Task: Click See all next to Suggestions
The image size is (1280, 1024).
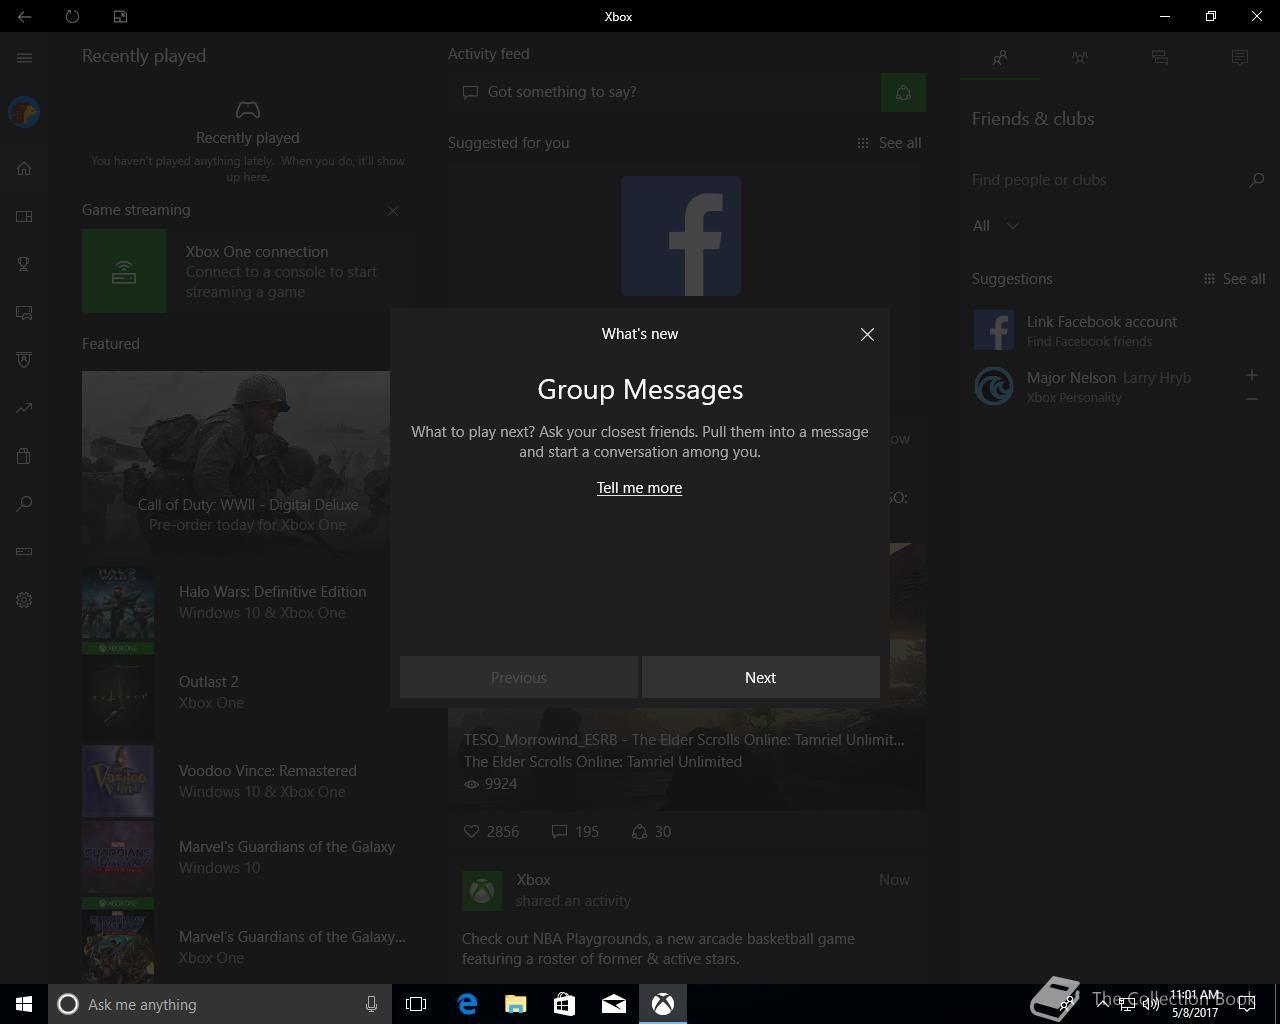Action: [x=1234, y=279]
